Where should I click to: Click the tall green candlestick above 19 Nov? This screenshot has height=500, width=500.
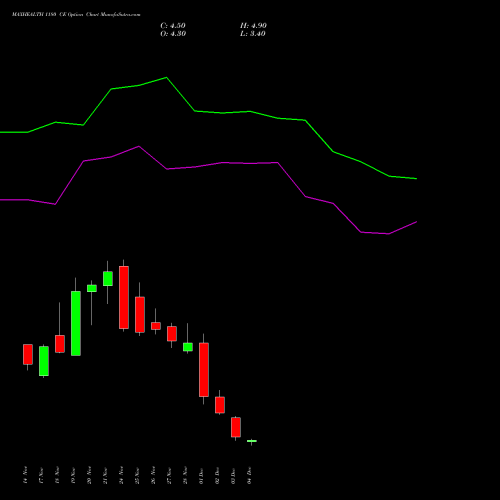(76, 323)
